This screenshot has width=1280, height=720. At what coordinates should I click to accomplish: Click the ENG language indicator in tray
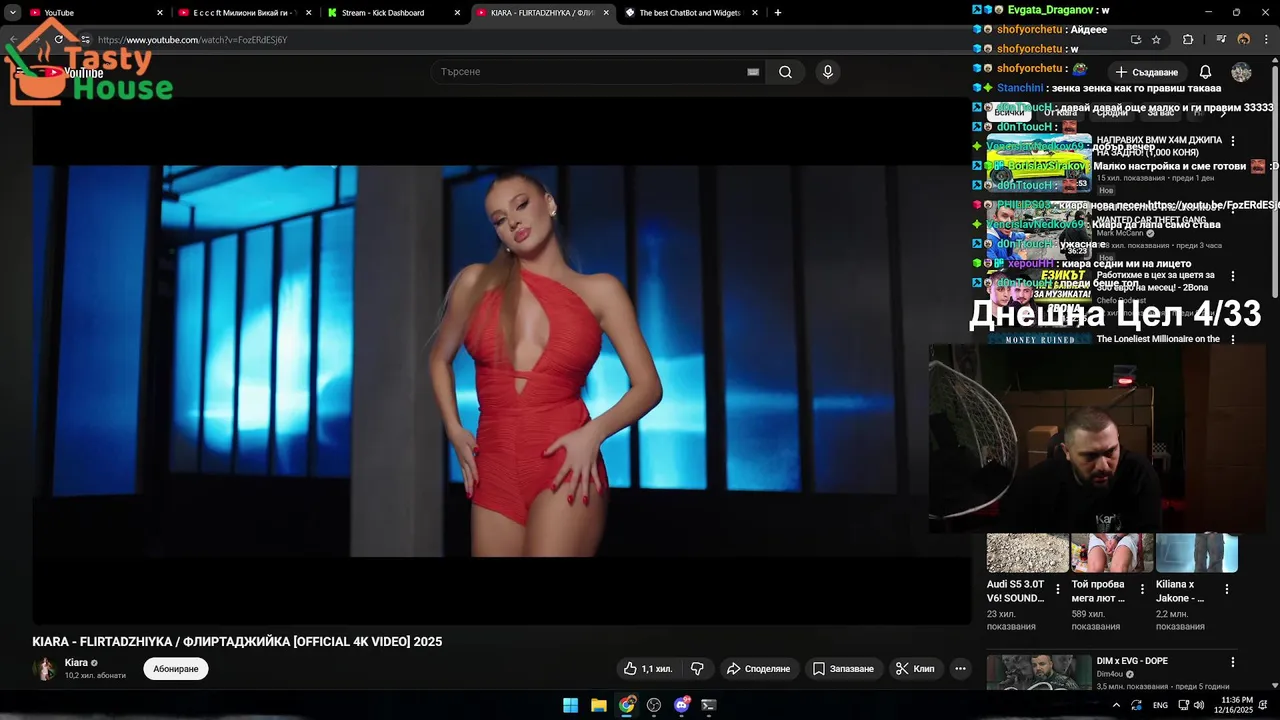click(1160, 705)
